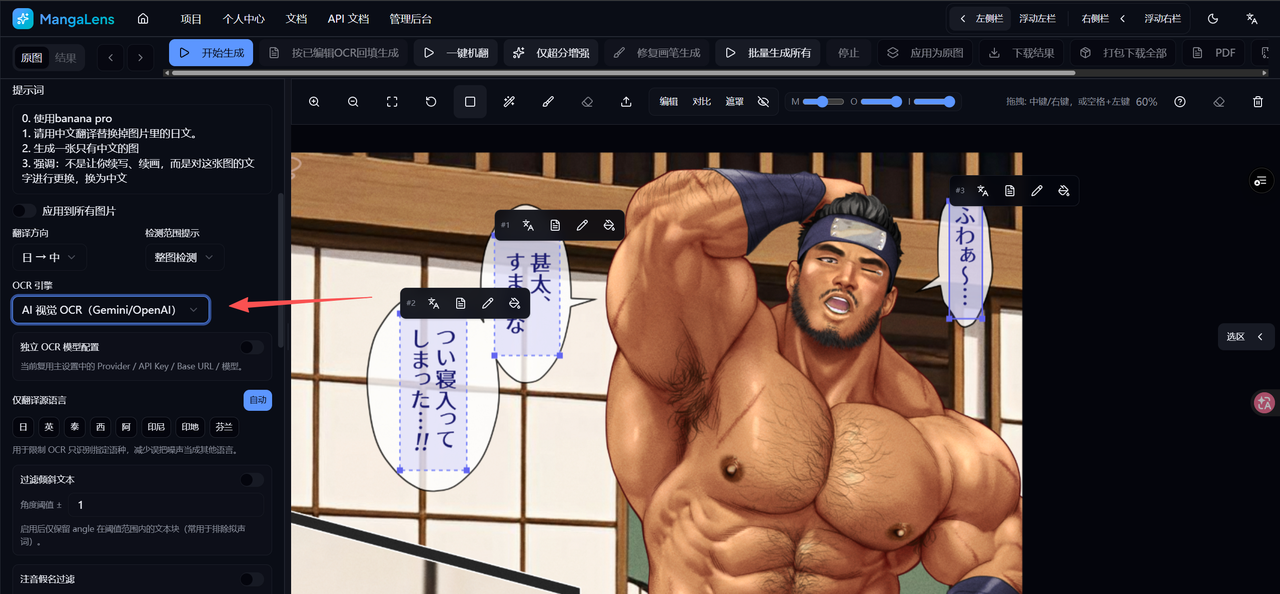Open 管理后台 menu item

coord(411,19)
